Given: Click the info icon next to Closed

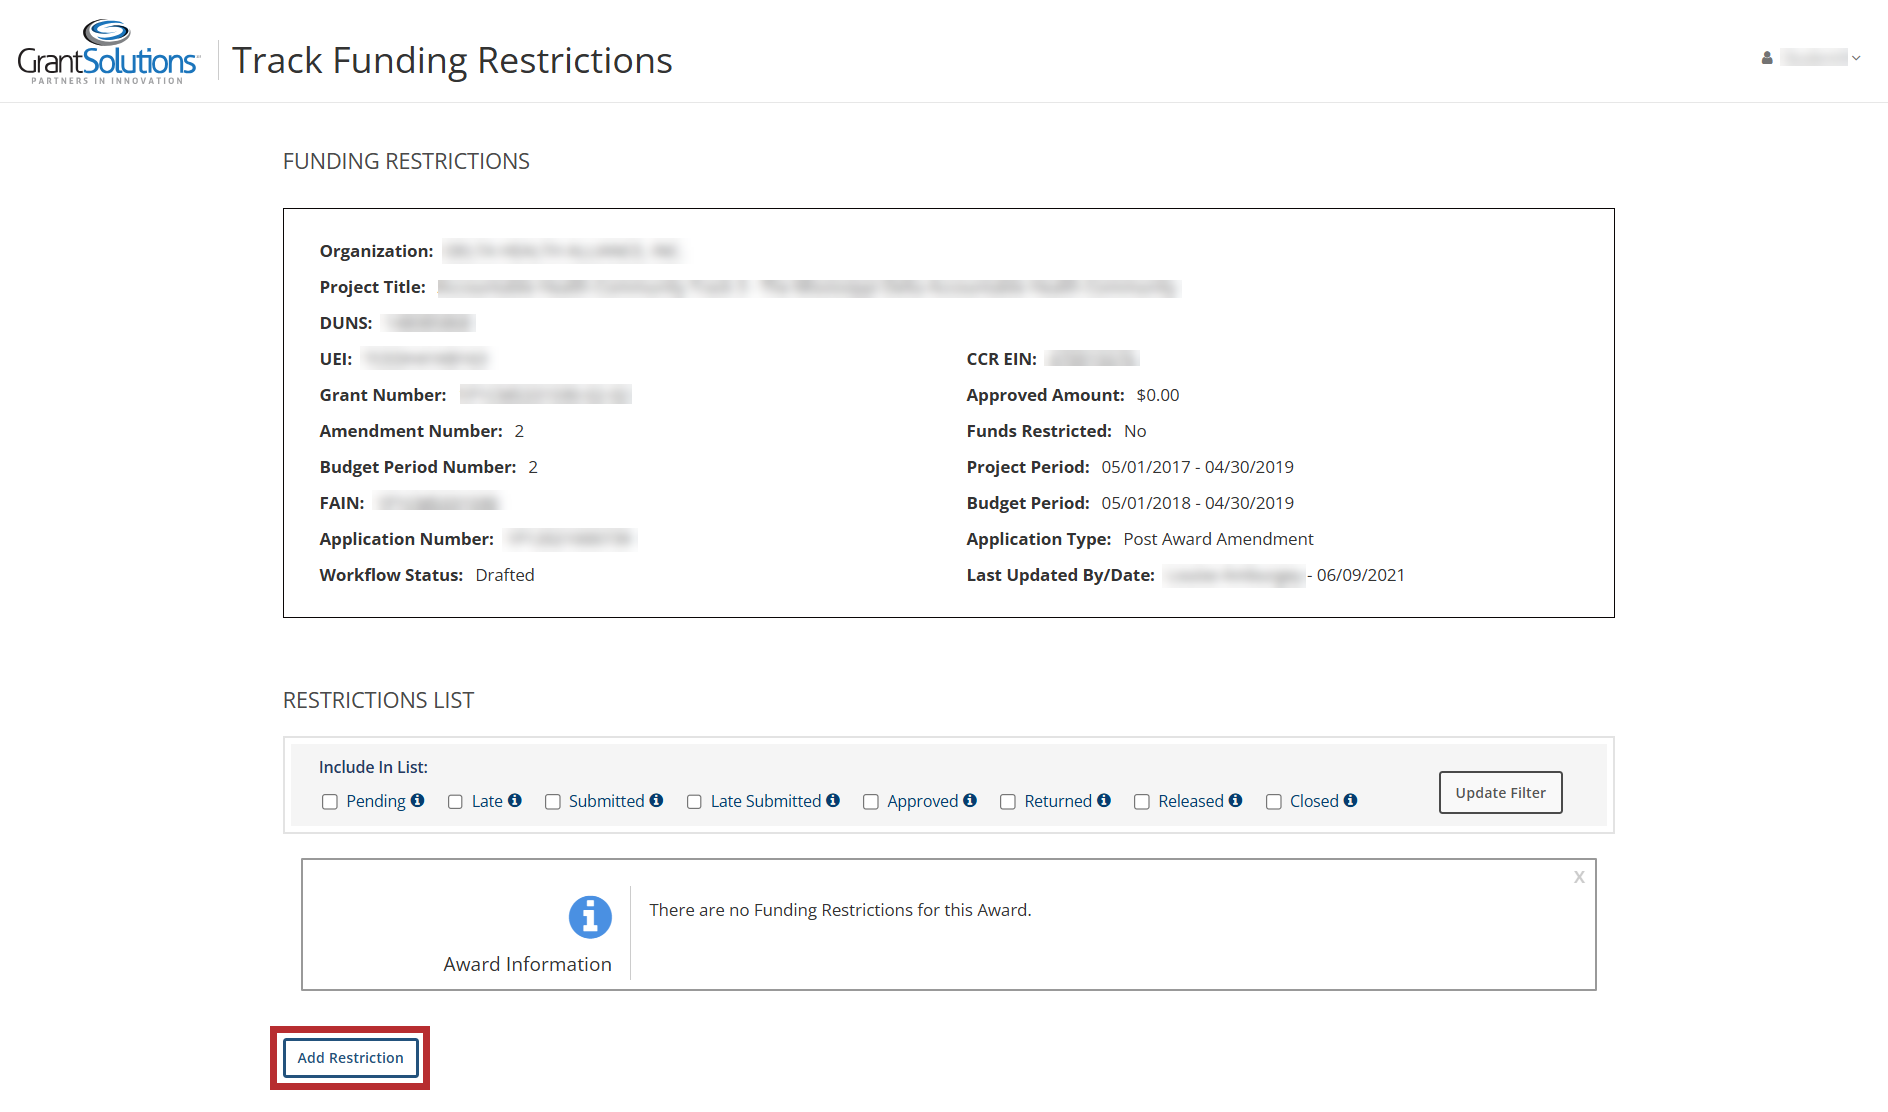Looking at the screenshot, I should [1351, 801].
